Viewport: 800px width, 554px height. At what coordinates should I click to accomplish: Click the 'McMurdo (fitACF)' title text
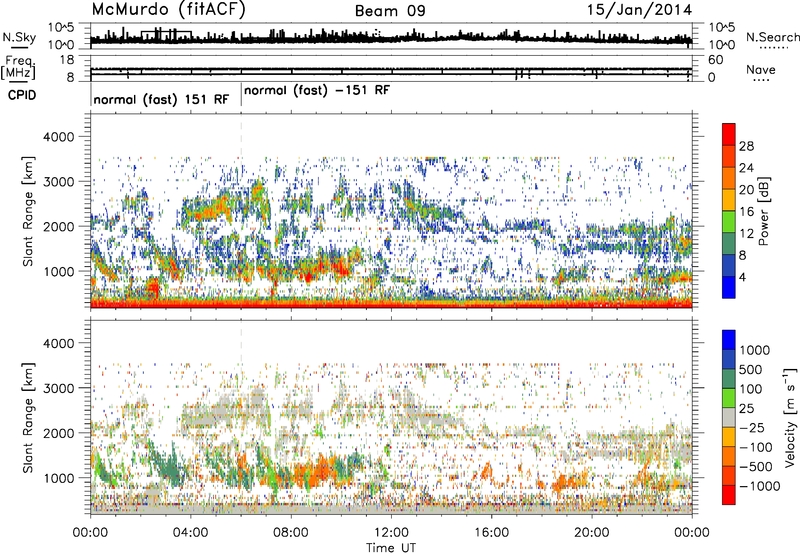coord(168,9)
